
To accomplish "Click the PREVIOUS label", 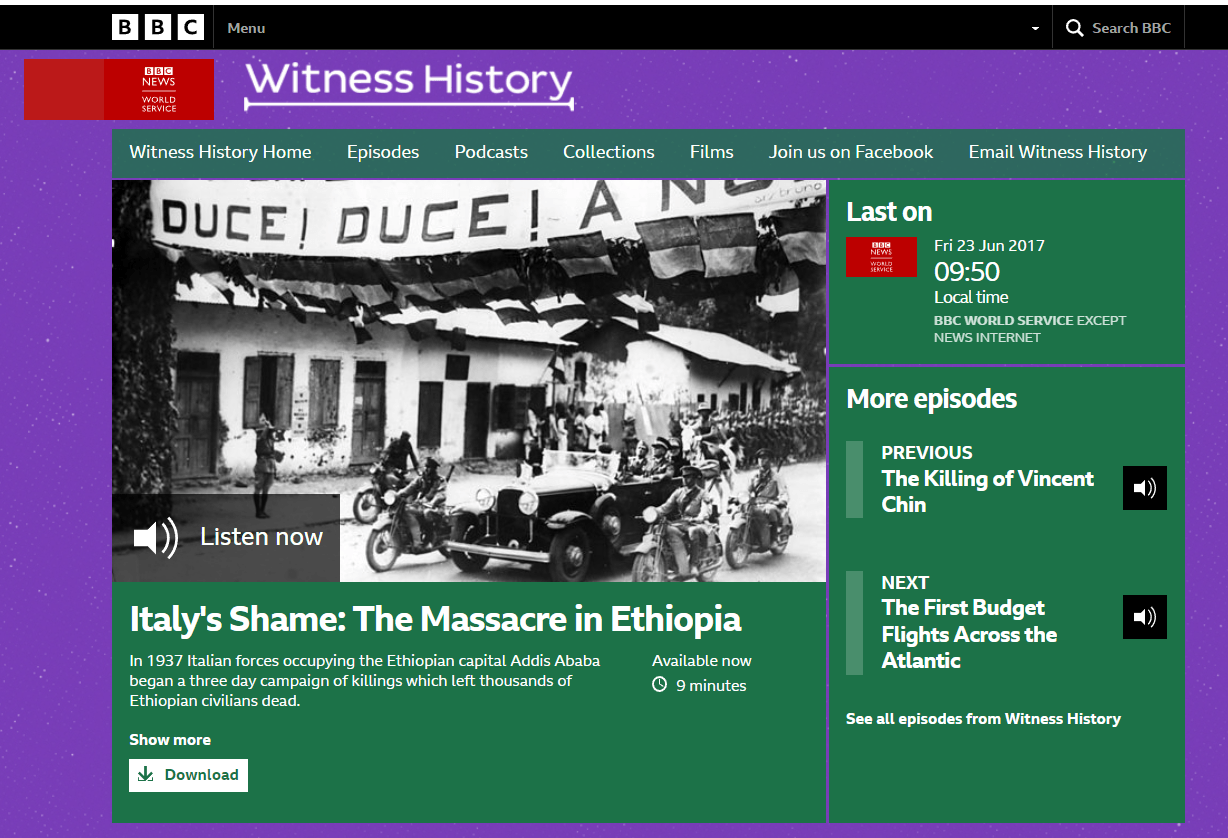I will tap(927, 453).
